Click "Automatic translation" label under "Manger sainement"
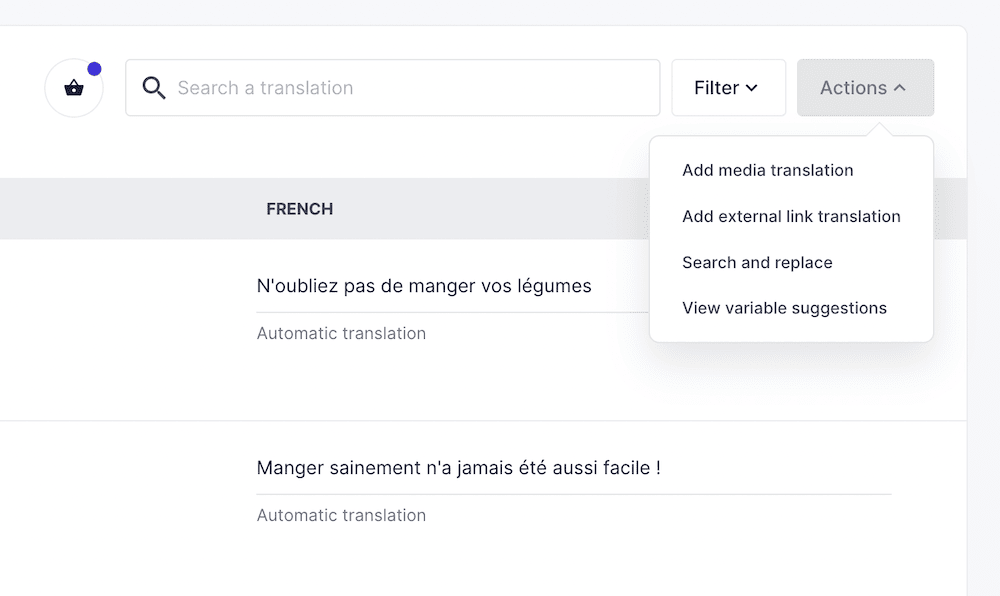Viewport: 1000px width, 596px height. click(341, 515)
